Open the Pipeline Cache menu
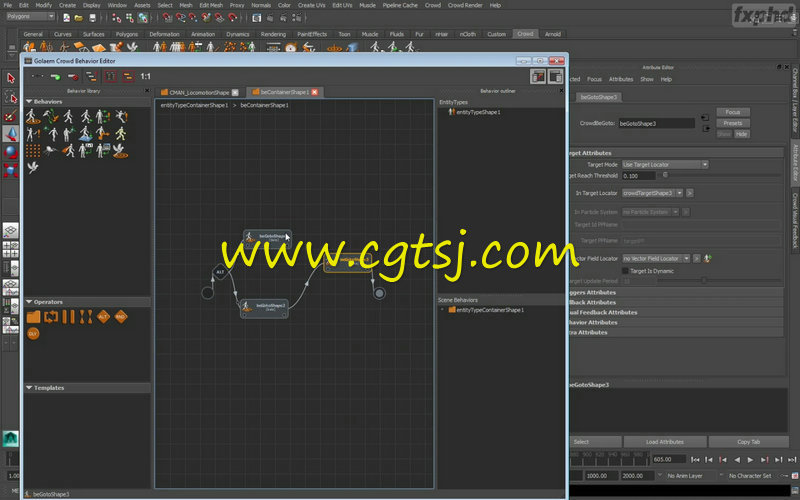The height and width of the screenshot is (500, 800). click(x=399, y=5)
